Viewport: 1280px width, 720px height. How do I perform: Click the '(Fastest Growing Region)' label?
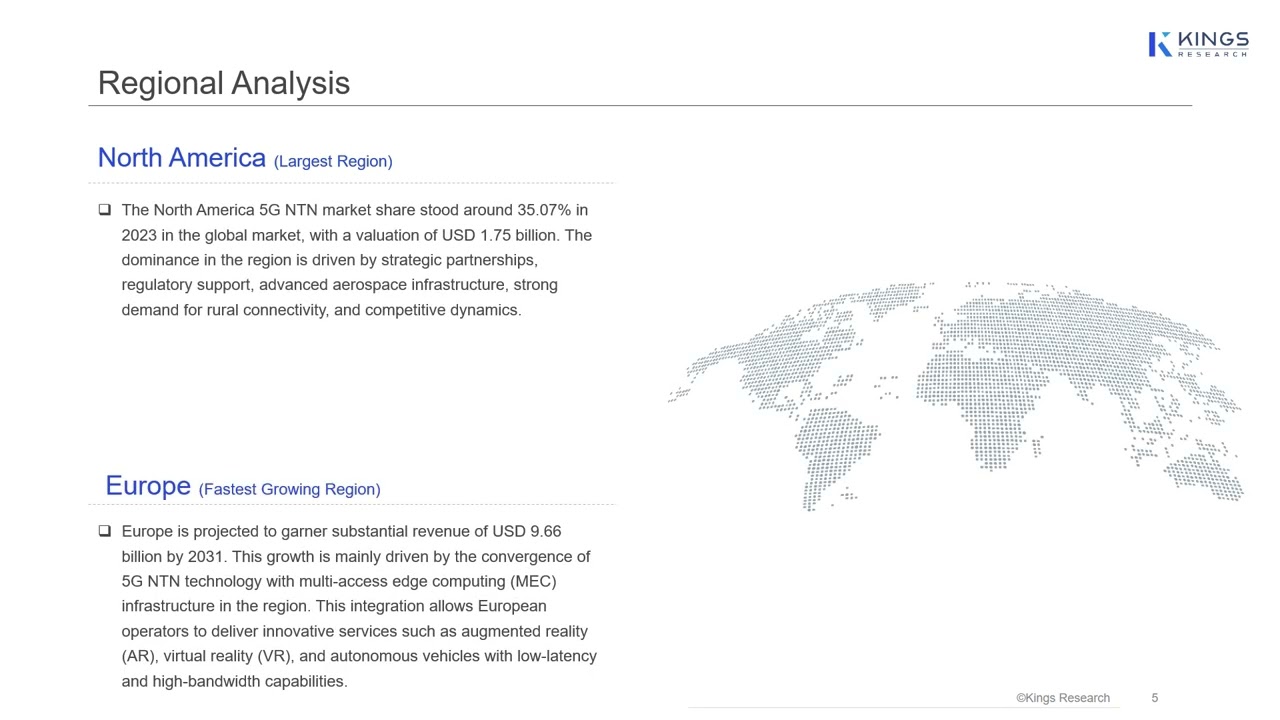[x=290, y=489]
